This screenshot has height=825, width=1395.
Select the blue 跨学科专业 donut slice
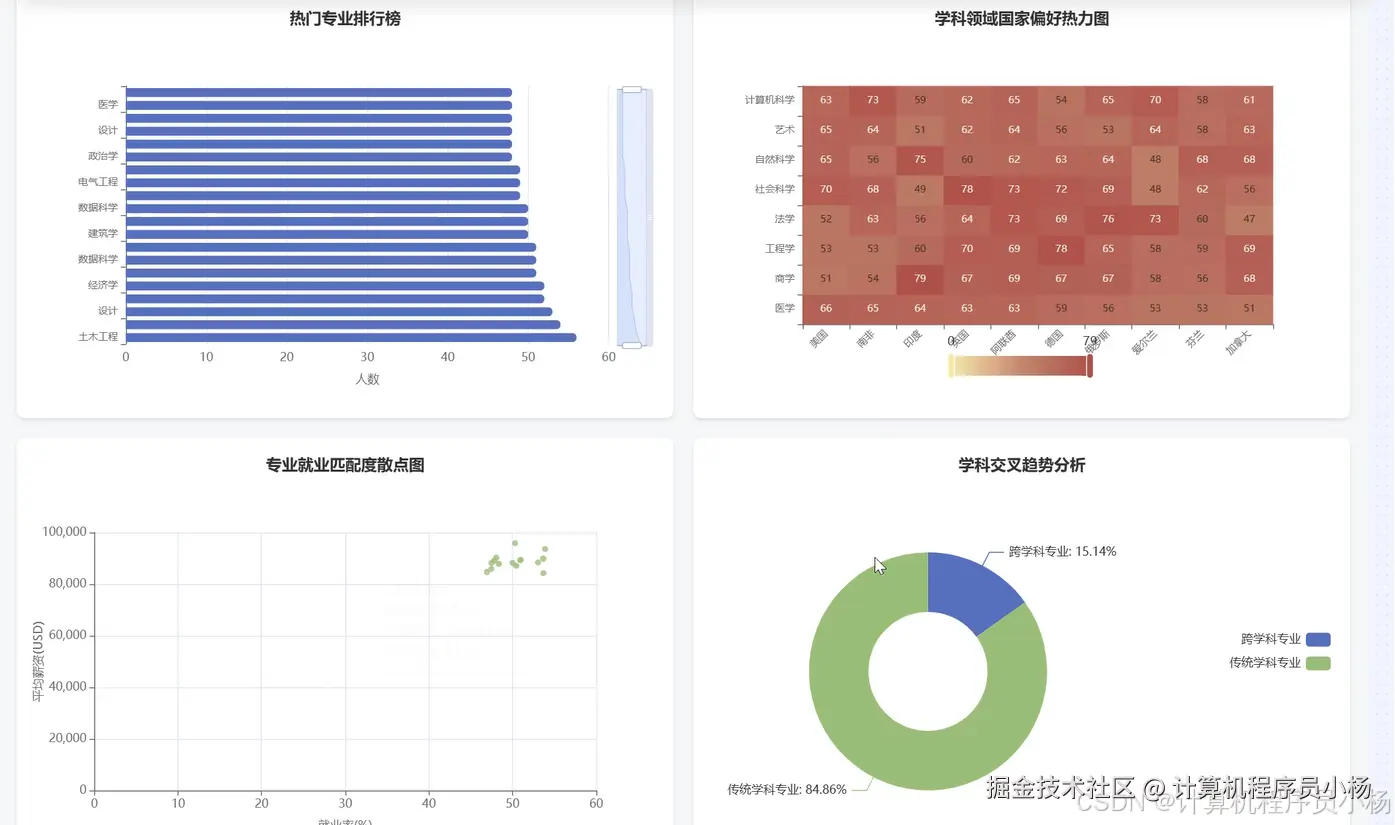coord(971,585)
